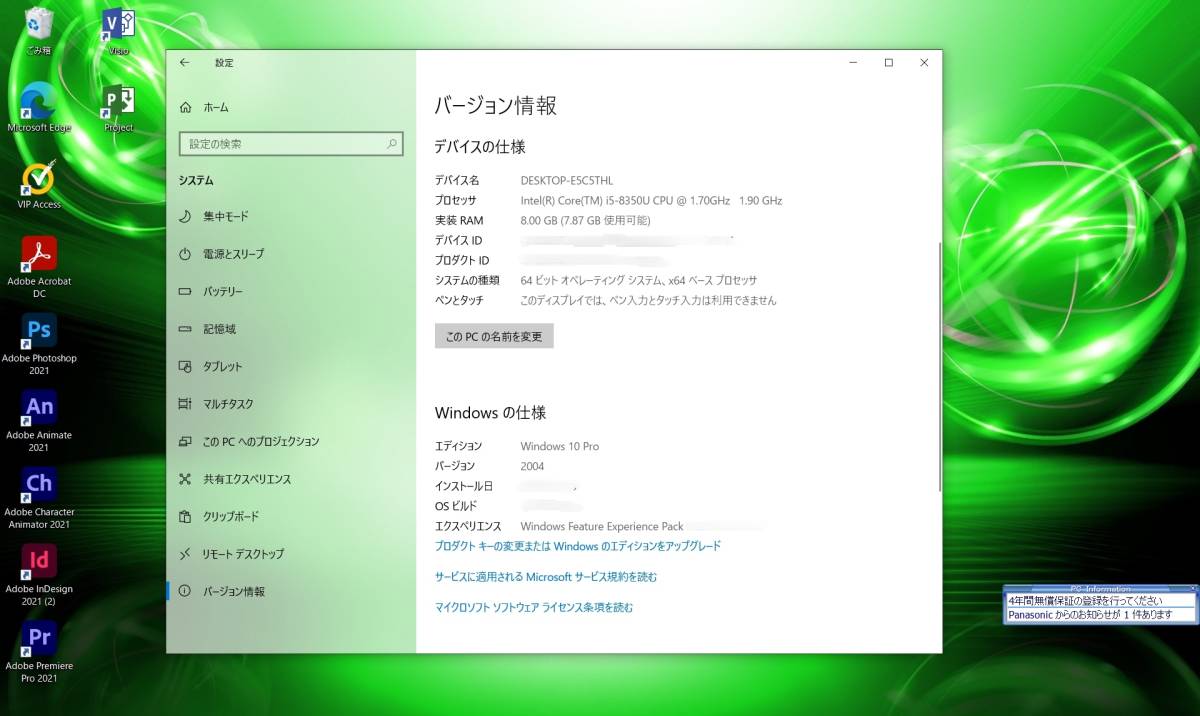Click the Intel Core i5-8350U processor text

coord(651,201)
